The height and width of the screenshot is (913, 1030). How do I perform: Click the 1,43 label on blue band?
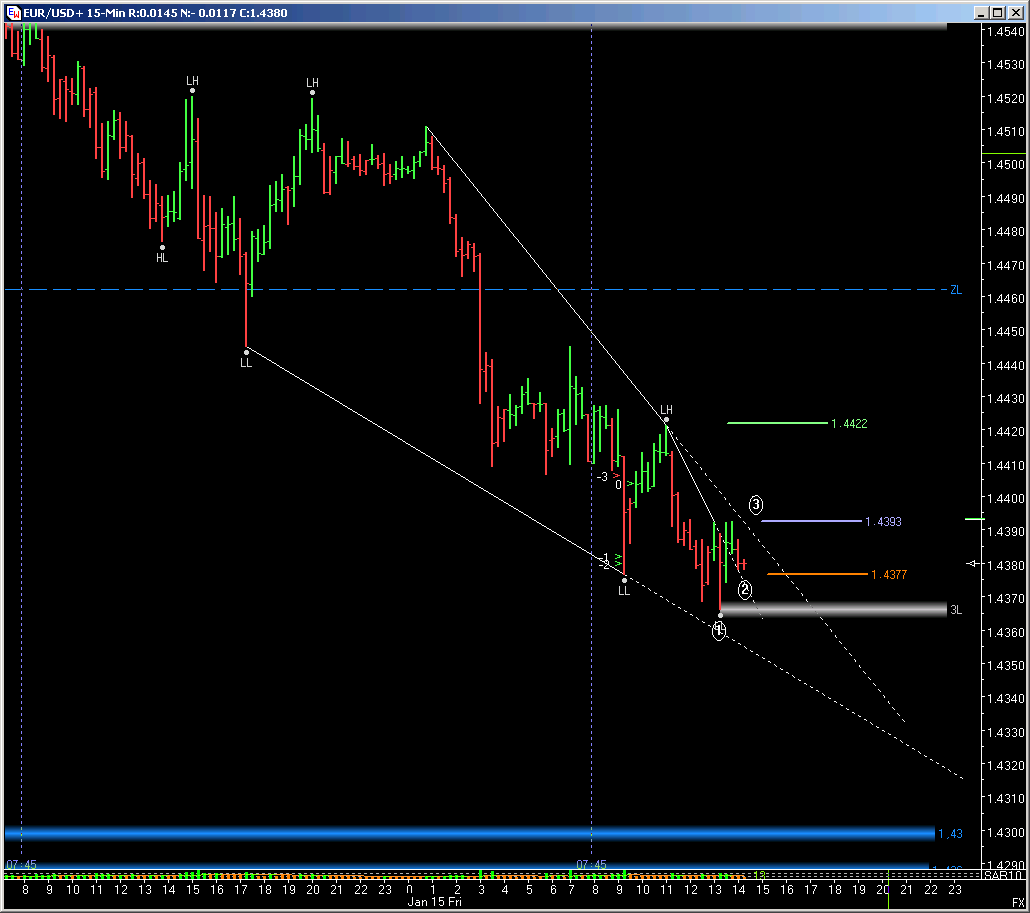pos(950,834)
